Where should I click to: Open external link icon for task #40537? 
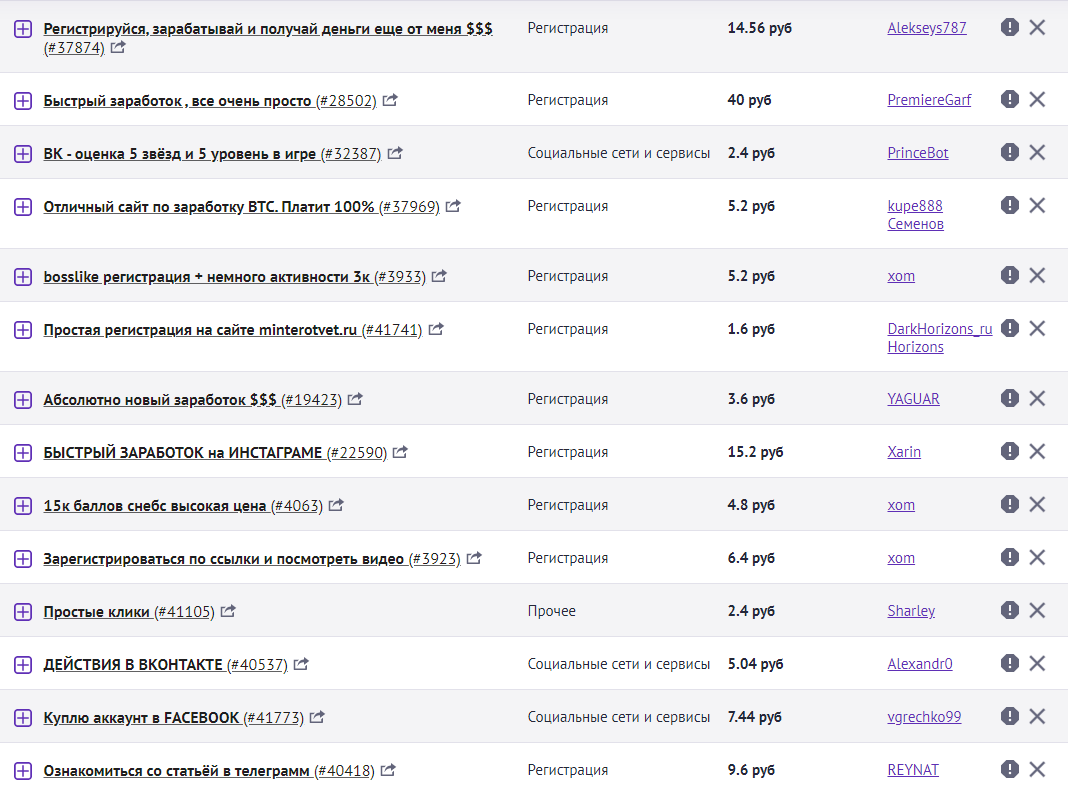(x=301, y=664)
